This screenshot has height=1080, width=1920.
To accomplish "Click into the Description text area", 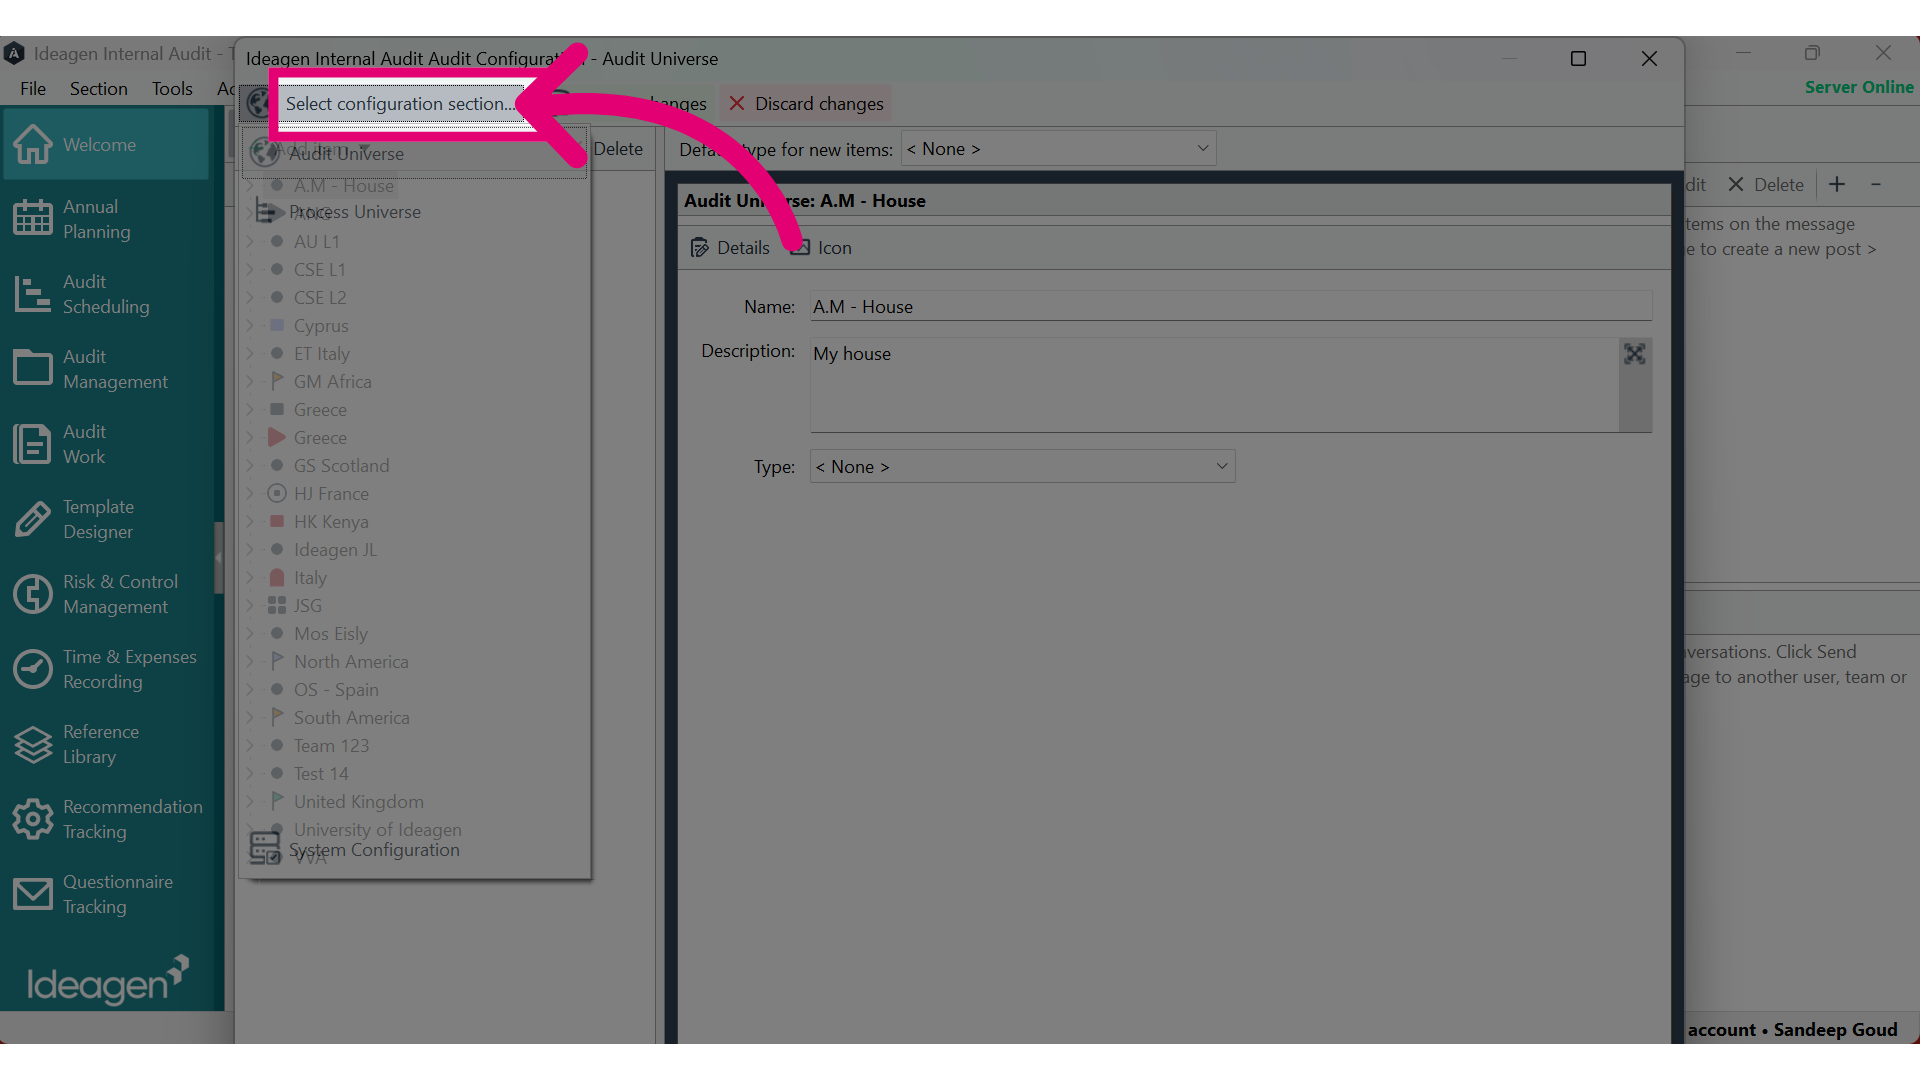I will pyautogui.click(x=1214, y=385).
